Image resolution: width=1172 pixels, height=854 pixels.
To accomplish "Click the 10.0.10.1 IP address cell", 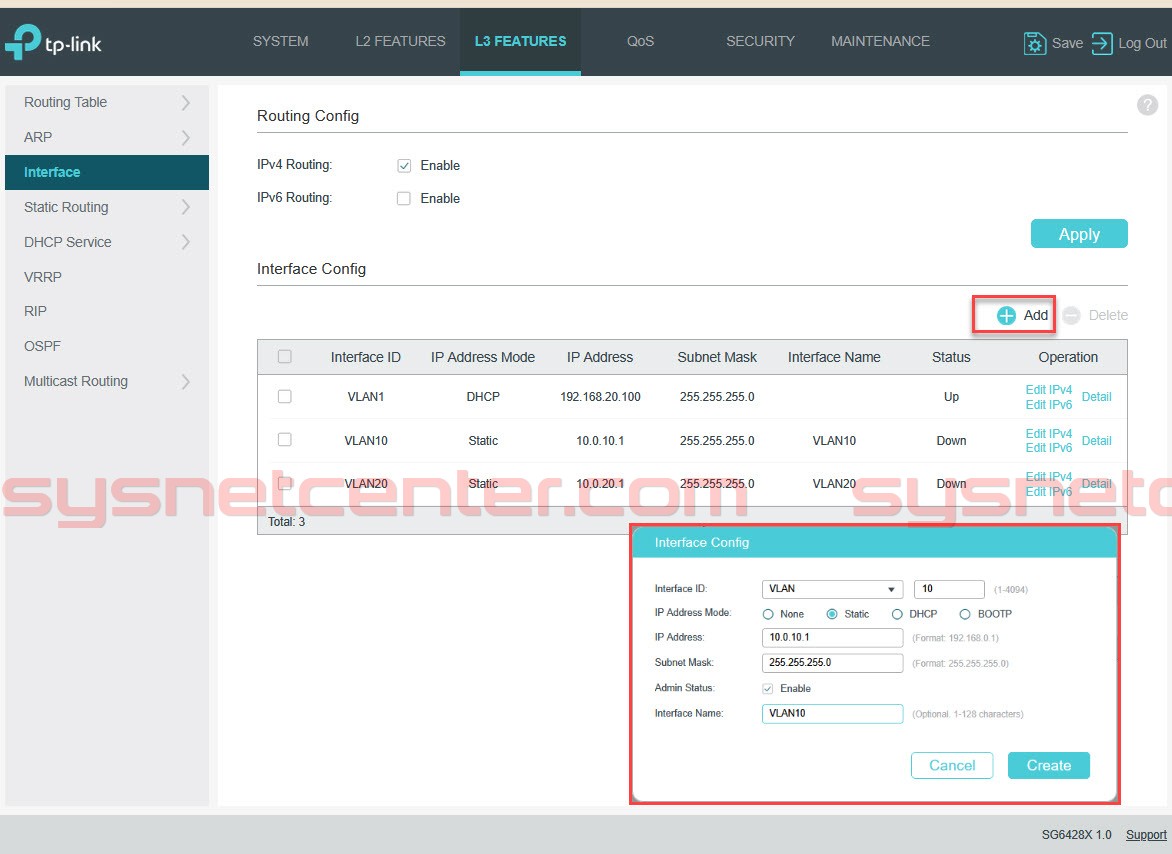I will (x=600, y=441).
